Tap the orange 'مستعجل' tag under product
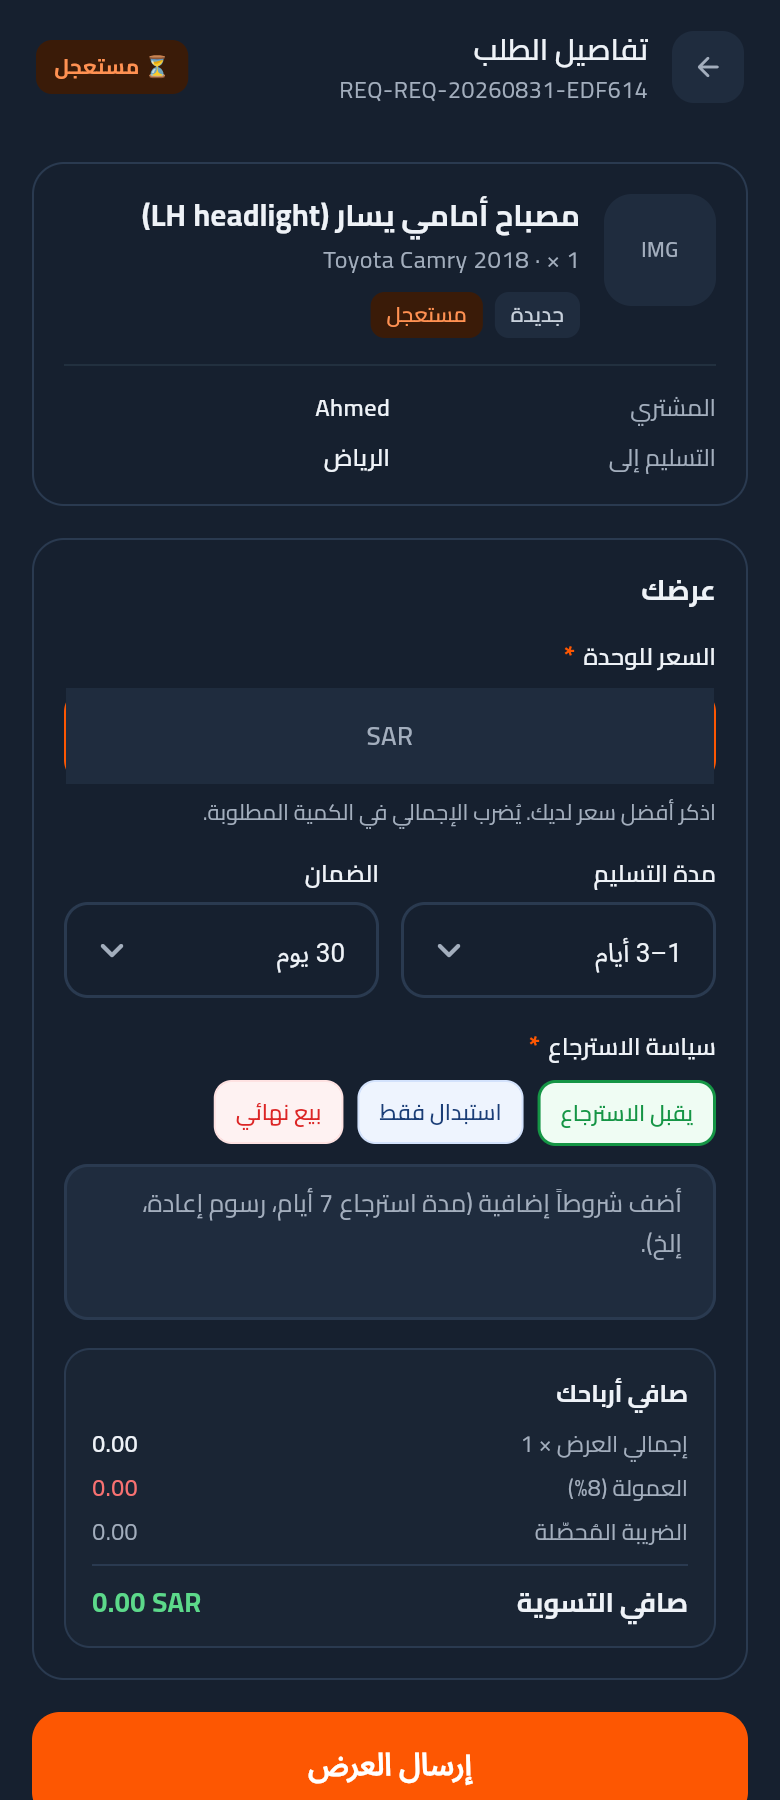This screenshot has width=780, height=1800. [x=427, y=315]
